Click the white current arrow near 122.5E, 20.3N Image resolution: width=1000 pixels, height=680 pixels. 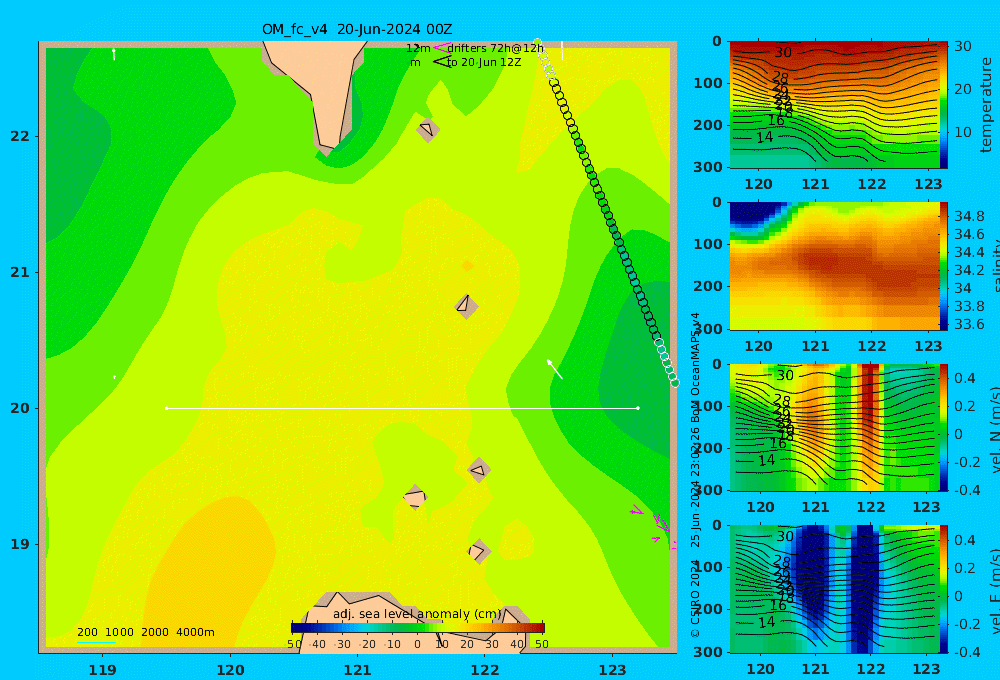tap(554, 369)
